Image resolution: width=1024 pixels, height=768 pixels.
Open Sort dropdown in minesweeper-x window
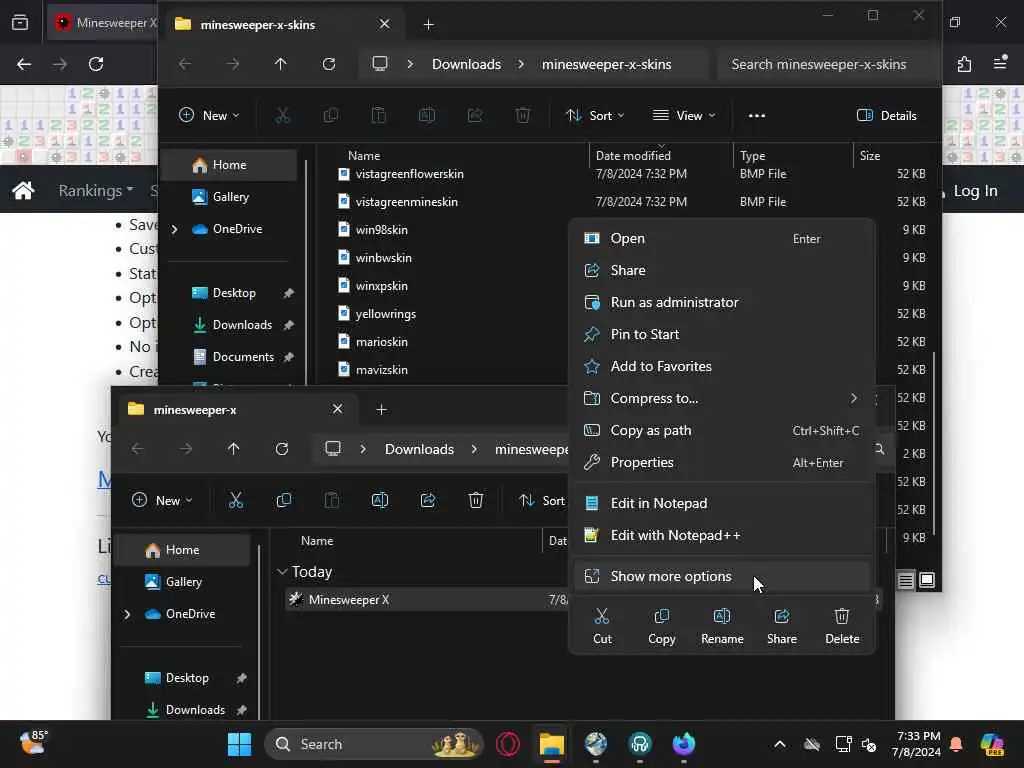point(542,501)
